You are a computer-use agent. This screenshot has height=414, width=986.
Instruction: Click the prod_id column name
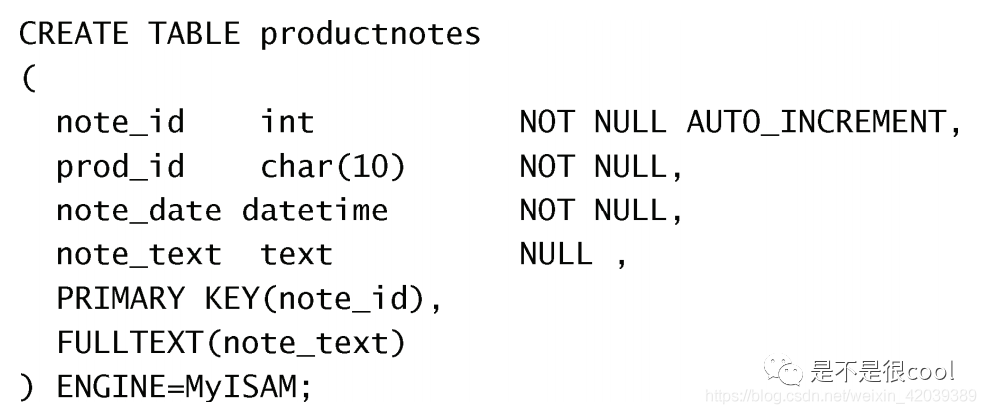pyautogui.click(x=120, y=167)
